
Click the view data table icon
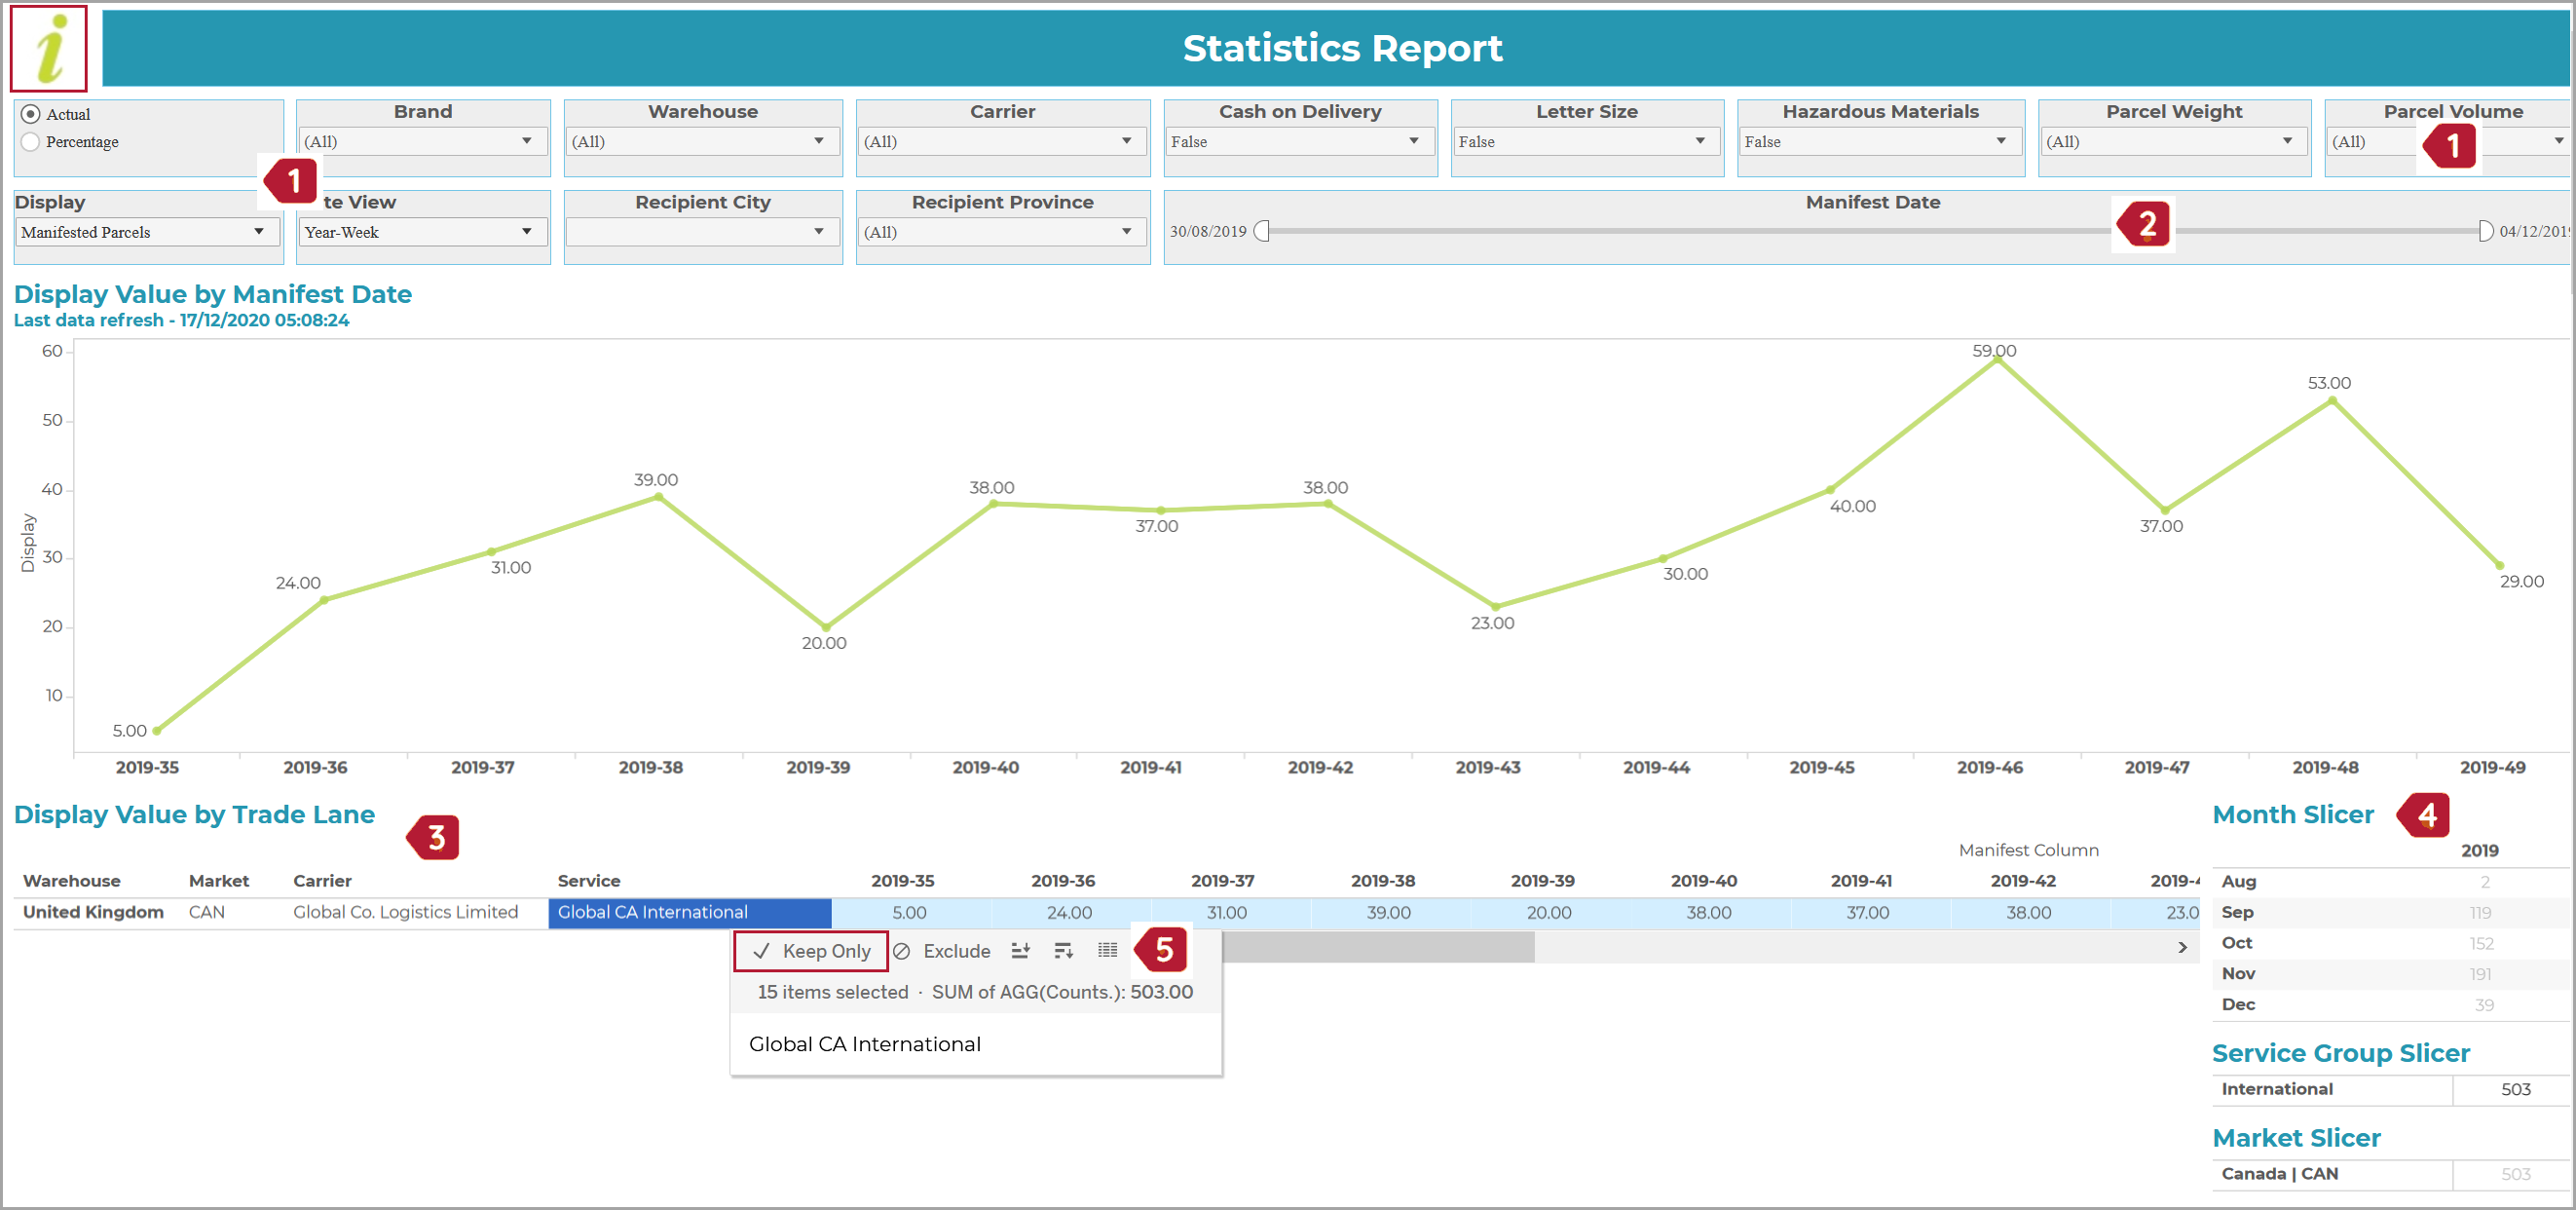(x=1107, y=950)
